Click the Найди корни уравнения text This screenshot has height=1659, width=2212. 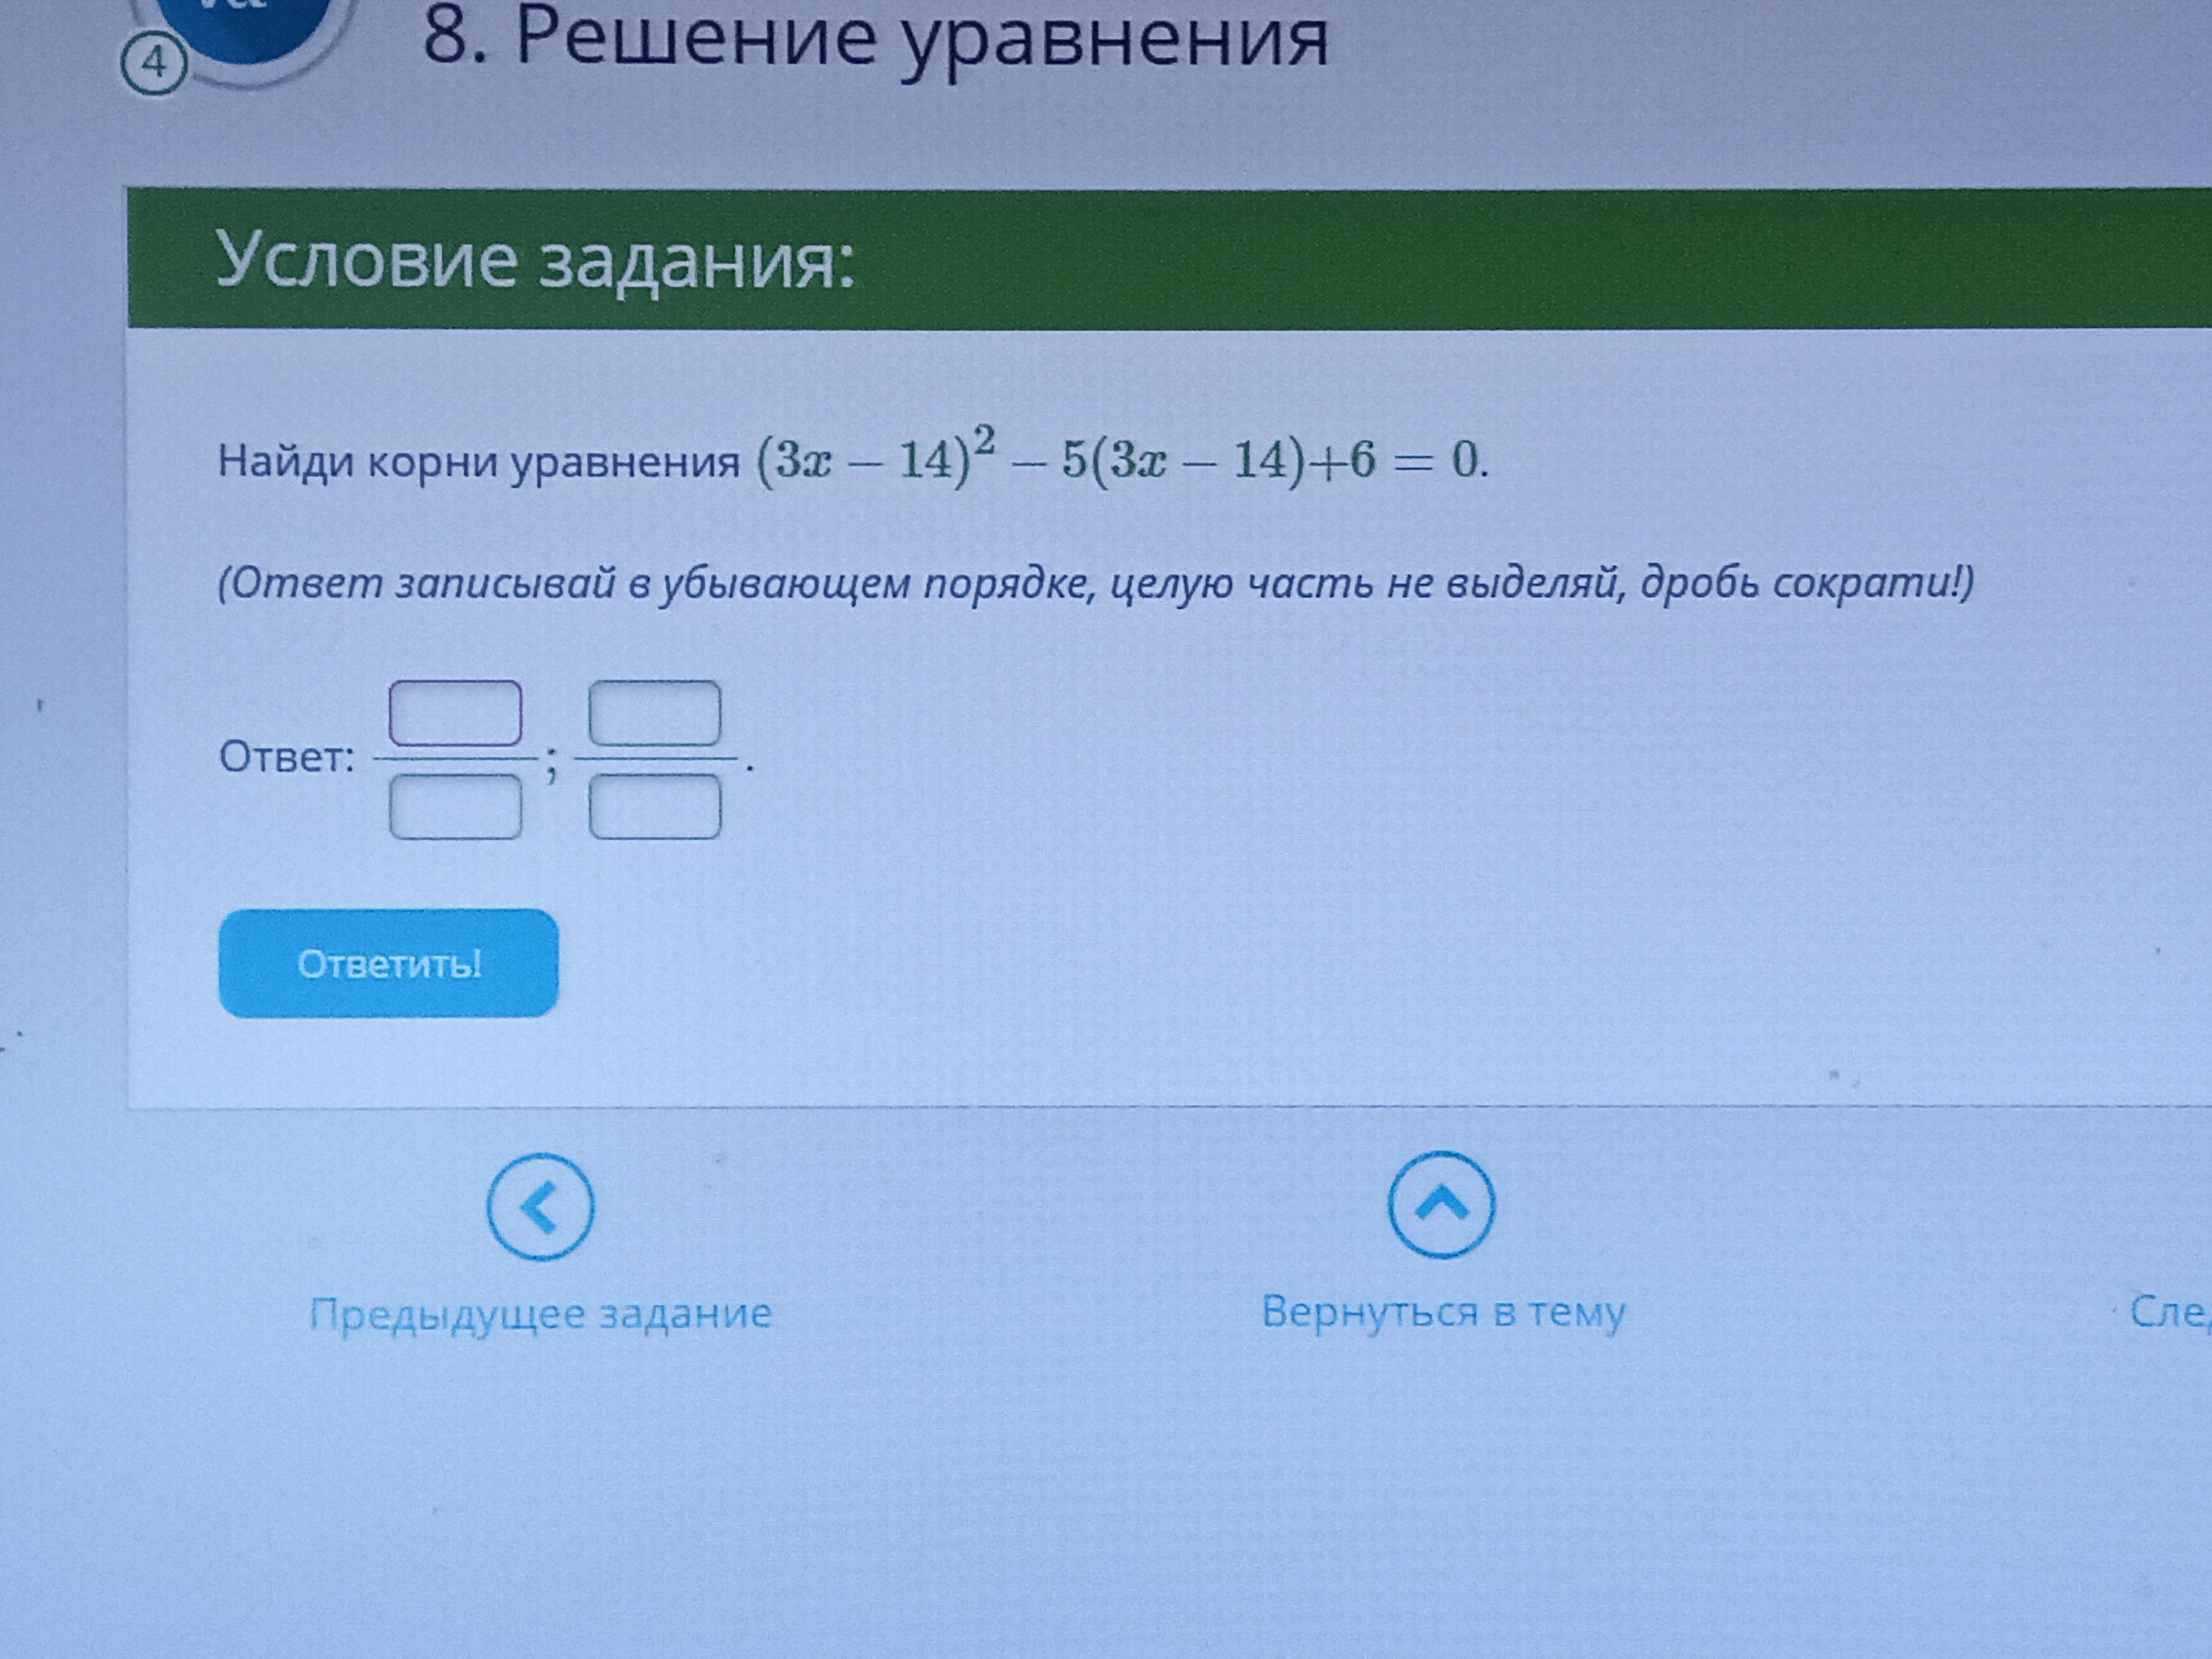[478, 462]
